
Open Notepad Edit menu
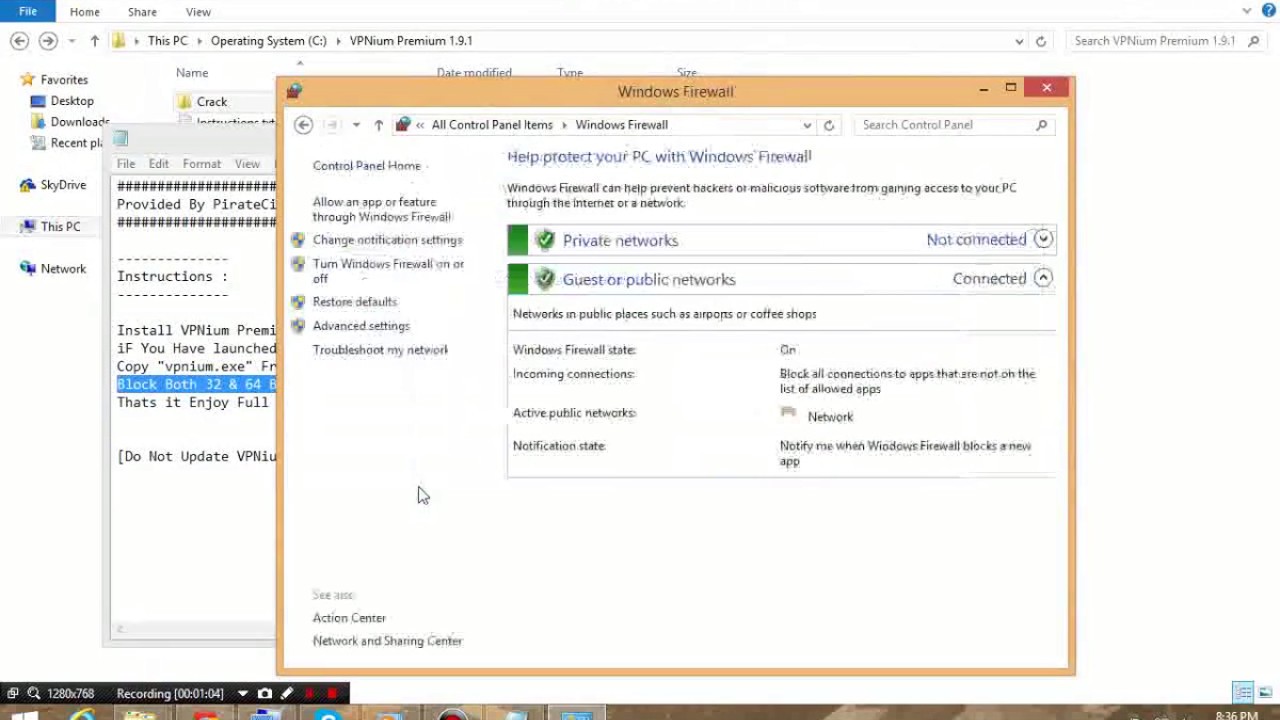point(159,164)
